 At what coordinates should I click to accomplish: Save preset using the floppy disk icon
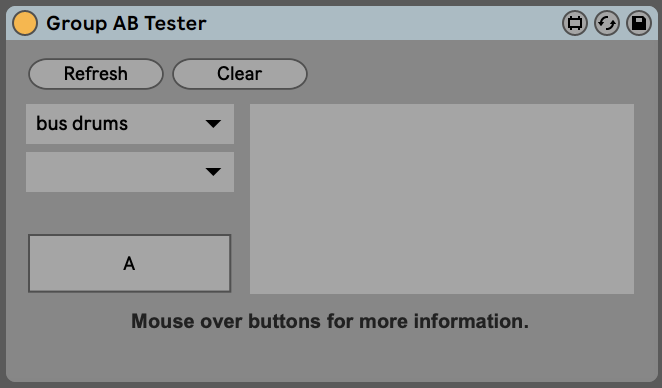coord(639,23)
